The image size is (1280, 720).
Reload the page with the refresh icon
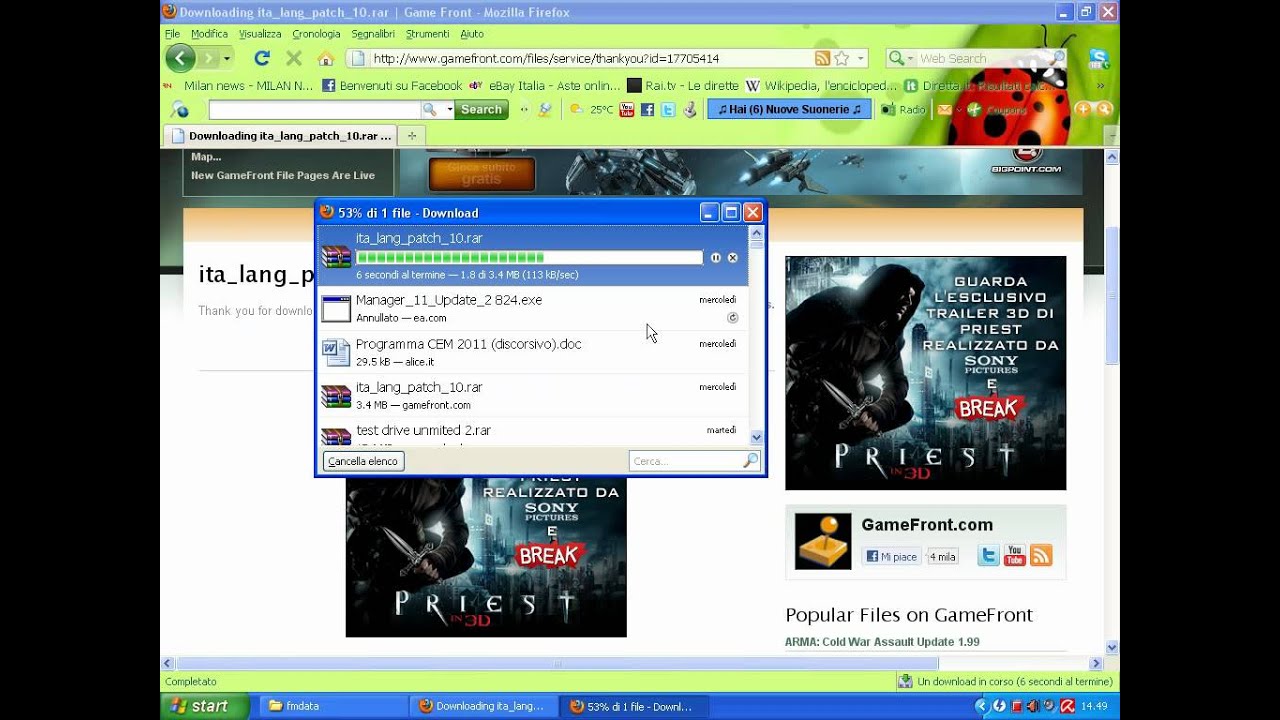click(262, 58)
